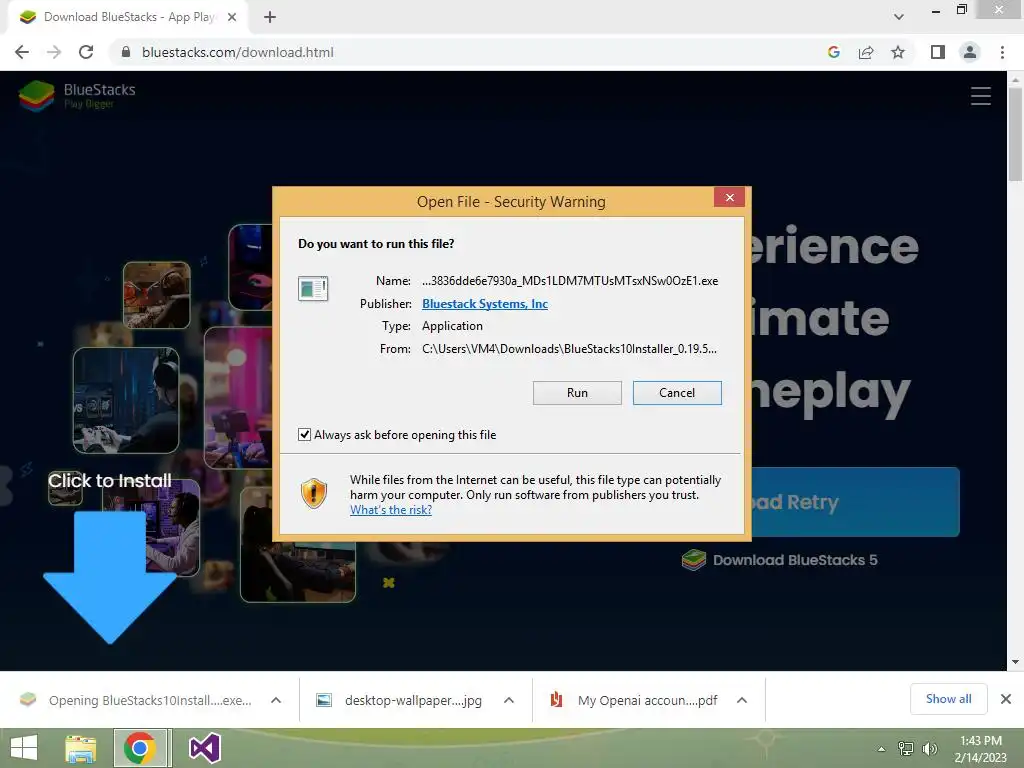1024x768 pixels.
Task: Click the volume speaker tray icon
Action: [929, 749]
